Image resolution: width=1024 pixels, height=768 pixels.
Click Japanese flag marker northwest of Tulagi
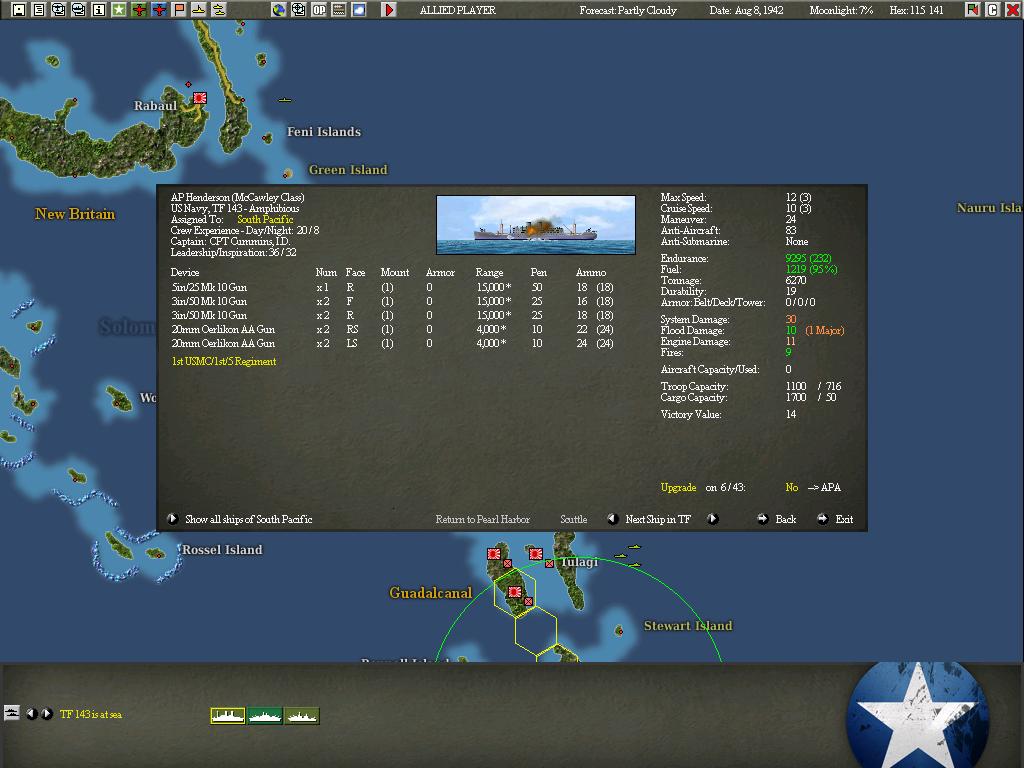pos(494,554)
